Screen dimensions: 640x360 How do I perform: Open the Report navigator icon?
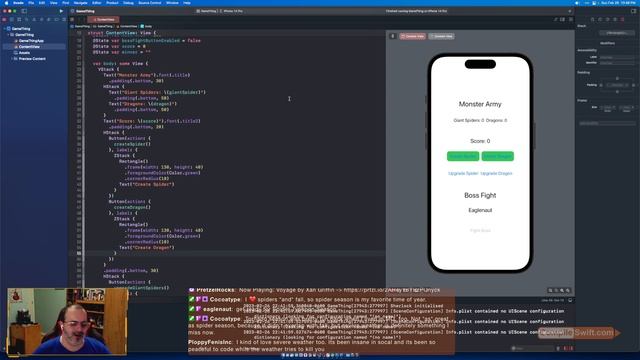(64, 19)
